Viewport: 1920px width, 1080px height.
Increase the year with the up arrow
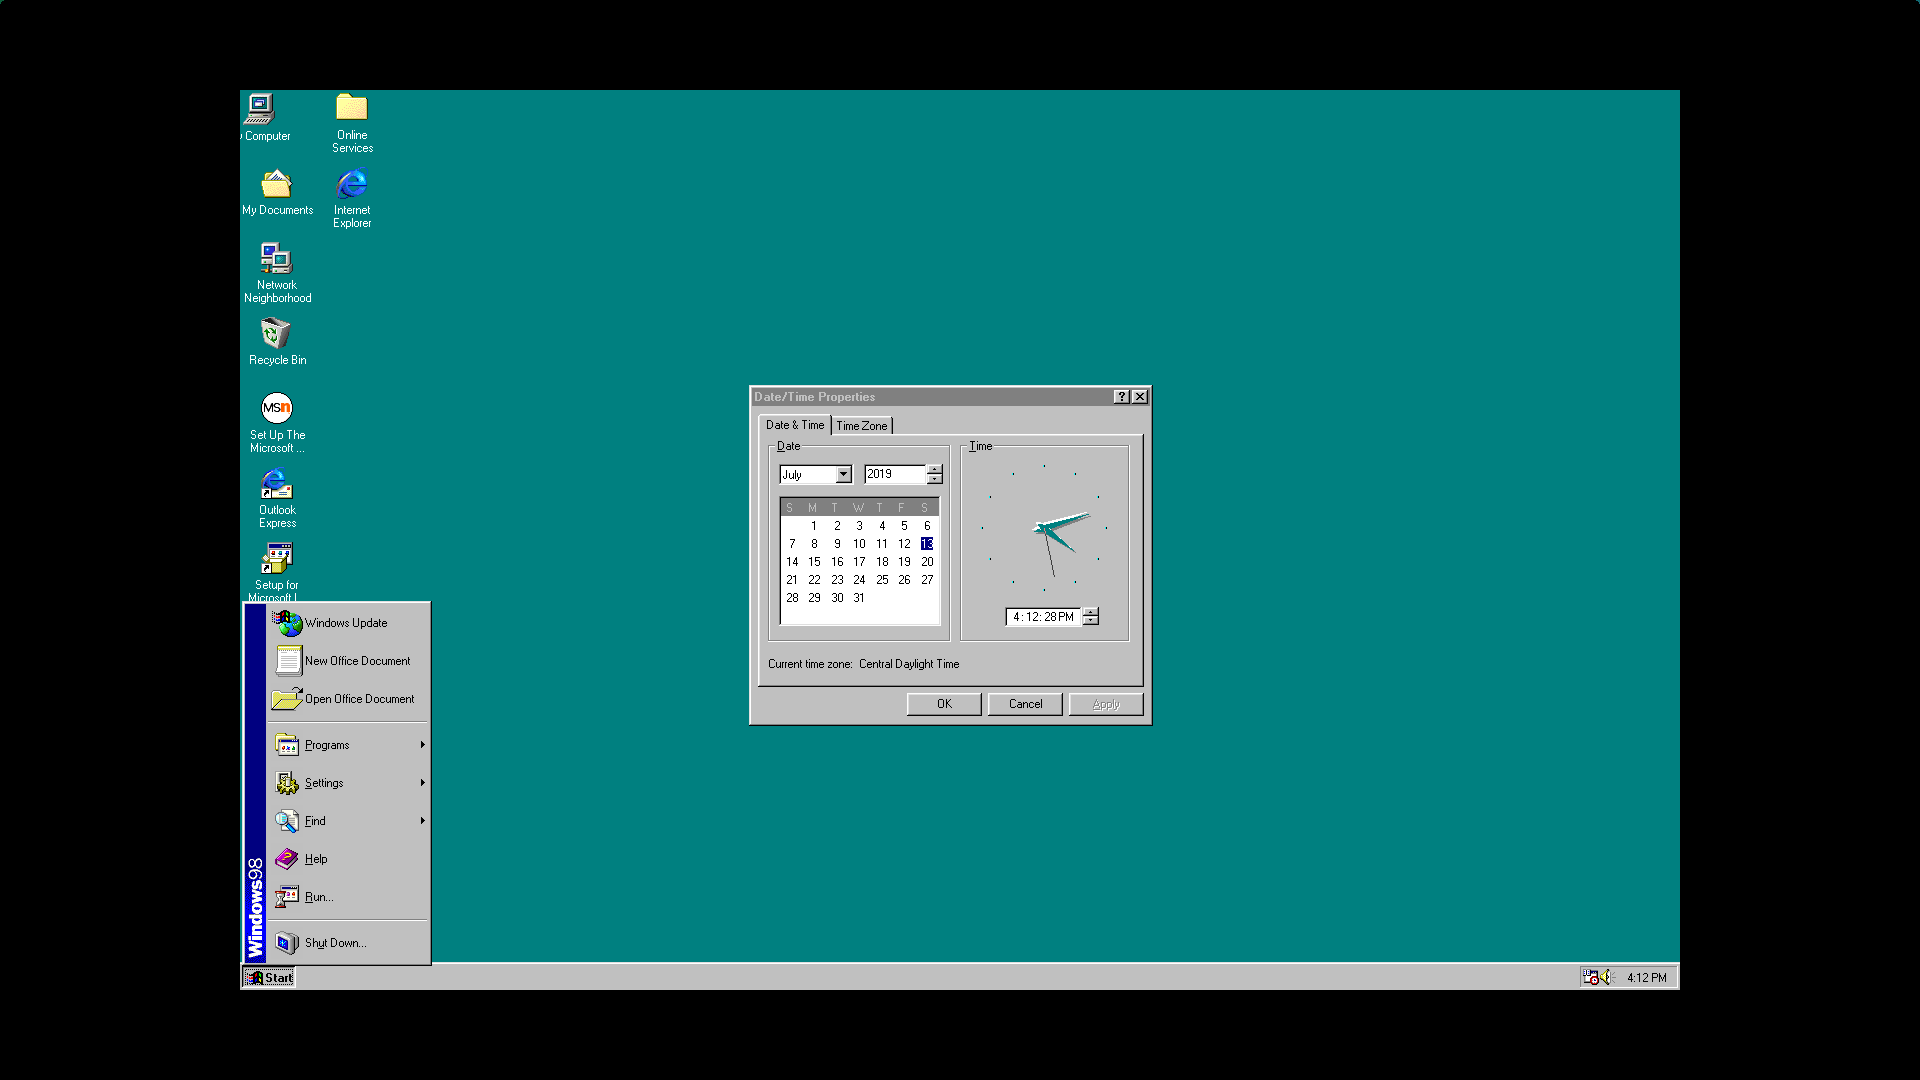click(935, 470)
